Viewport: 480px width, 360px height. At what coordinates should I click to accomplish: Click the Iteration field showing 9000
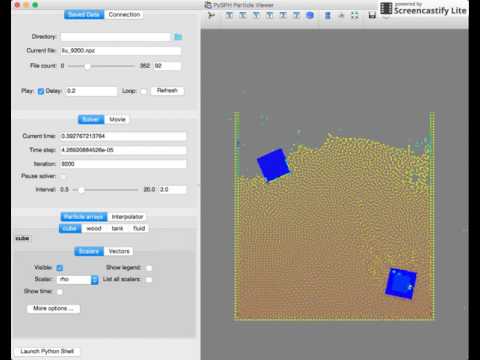tap(123, 164)
